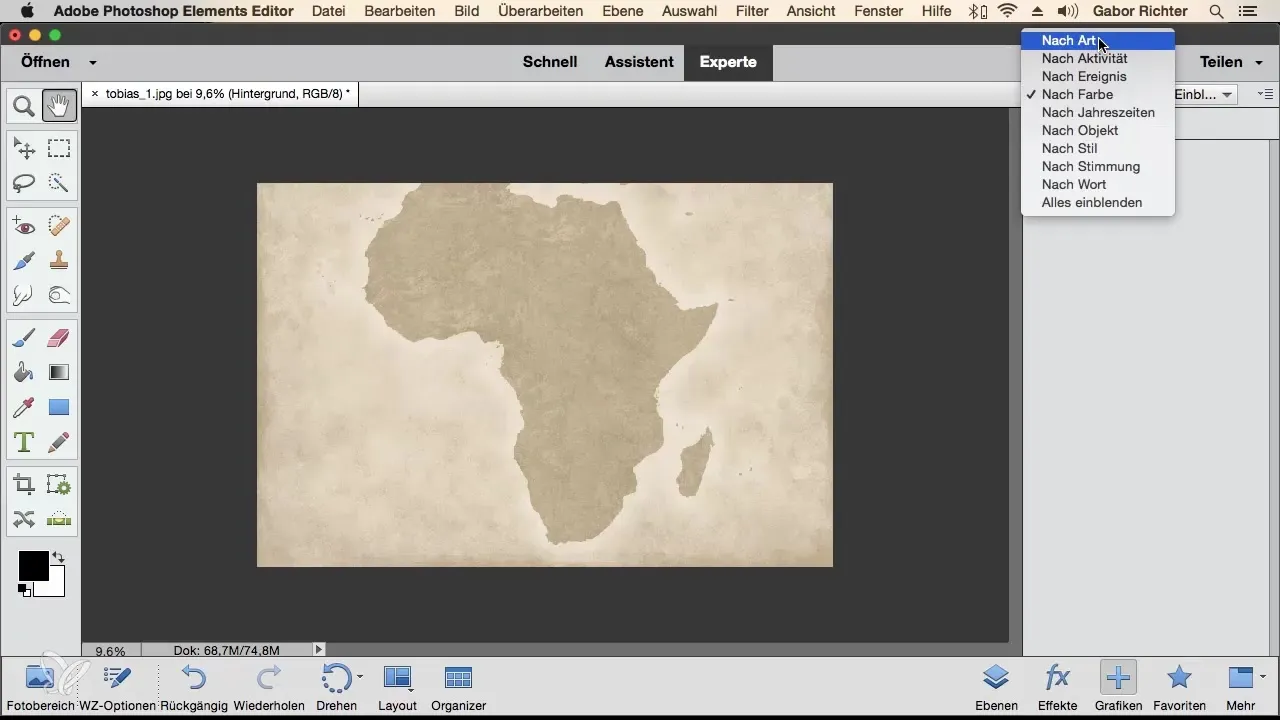Choose Nach Objekt in filter menu
Image resolution: width=1280 pixels, height=720 pixels.
[x=1097, y=131]
